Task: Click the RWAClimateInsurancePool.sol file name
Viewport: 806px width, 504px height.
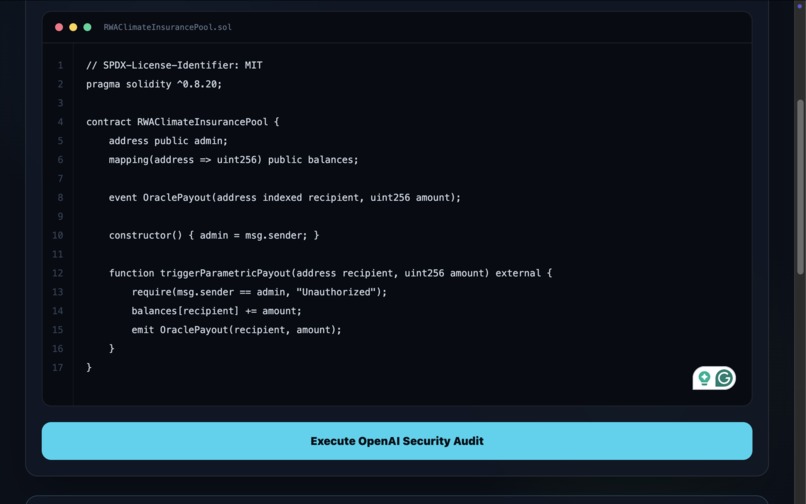Action: click(x=168, y=27)
